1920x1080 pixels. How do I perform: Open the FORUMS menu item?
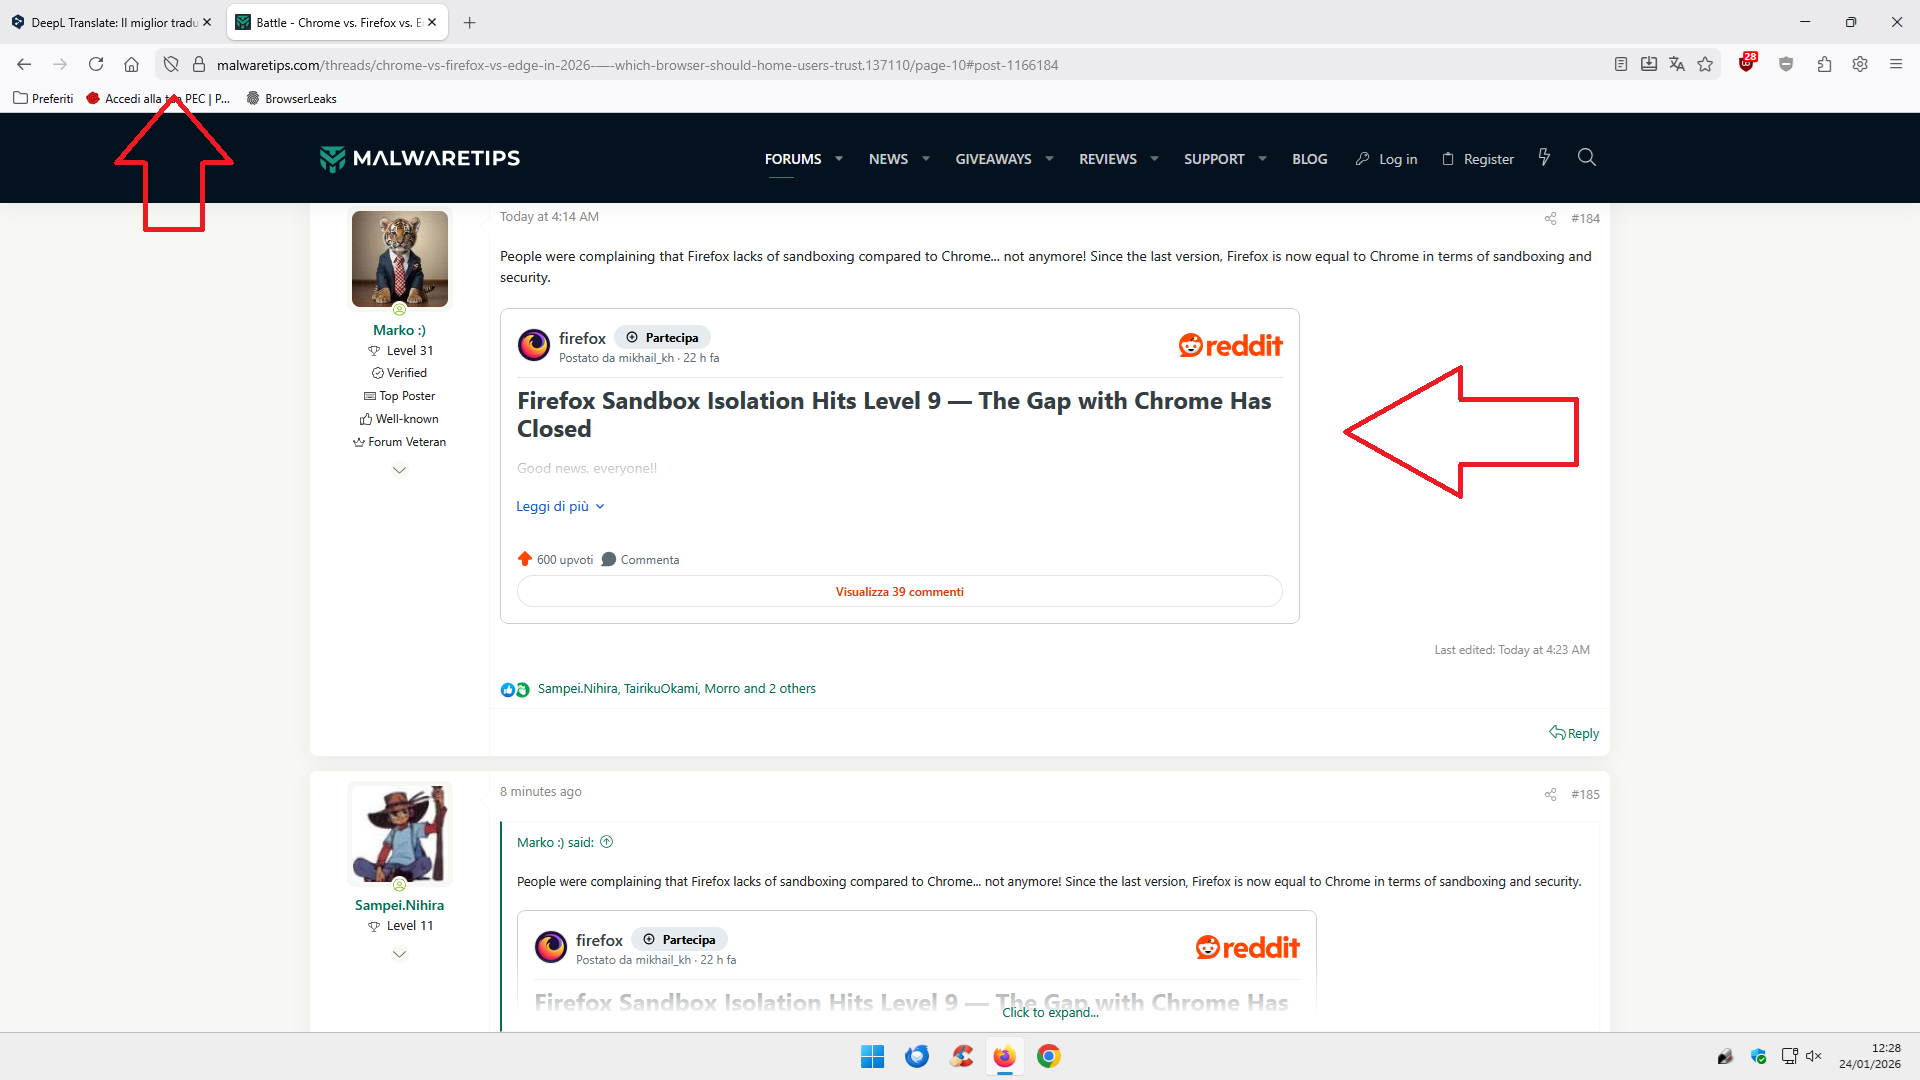[793, 159]
